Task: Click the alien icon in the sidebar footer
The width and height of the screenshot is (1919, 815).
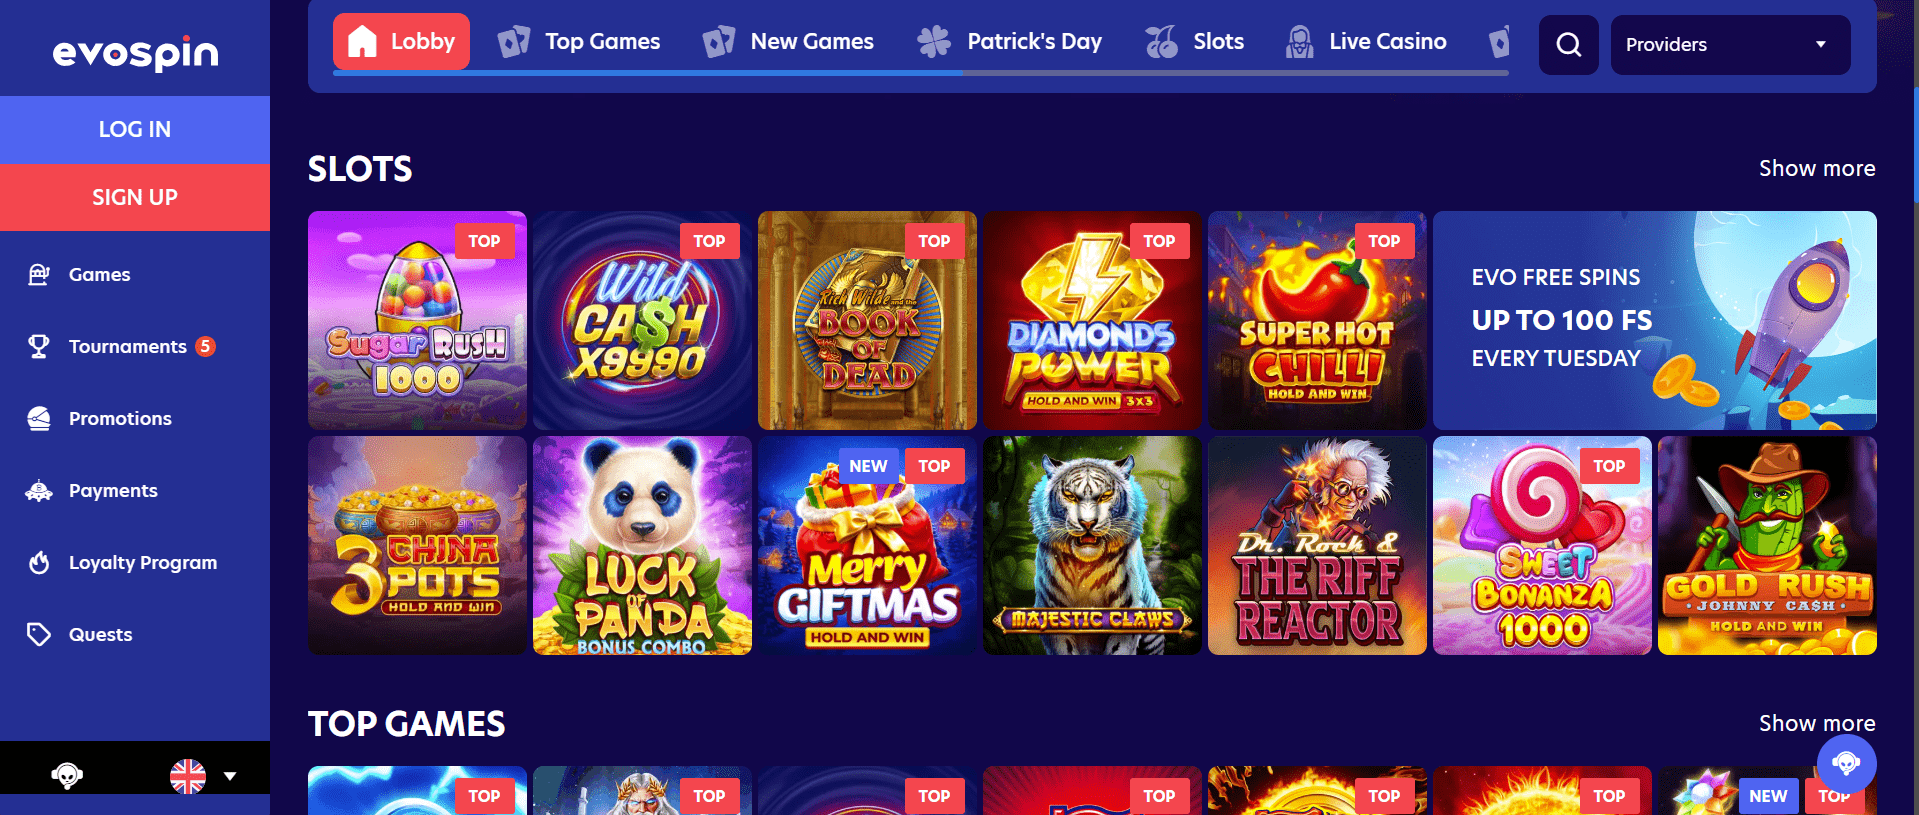Action: 67,775
